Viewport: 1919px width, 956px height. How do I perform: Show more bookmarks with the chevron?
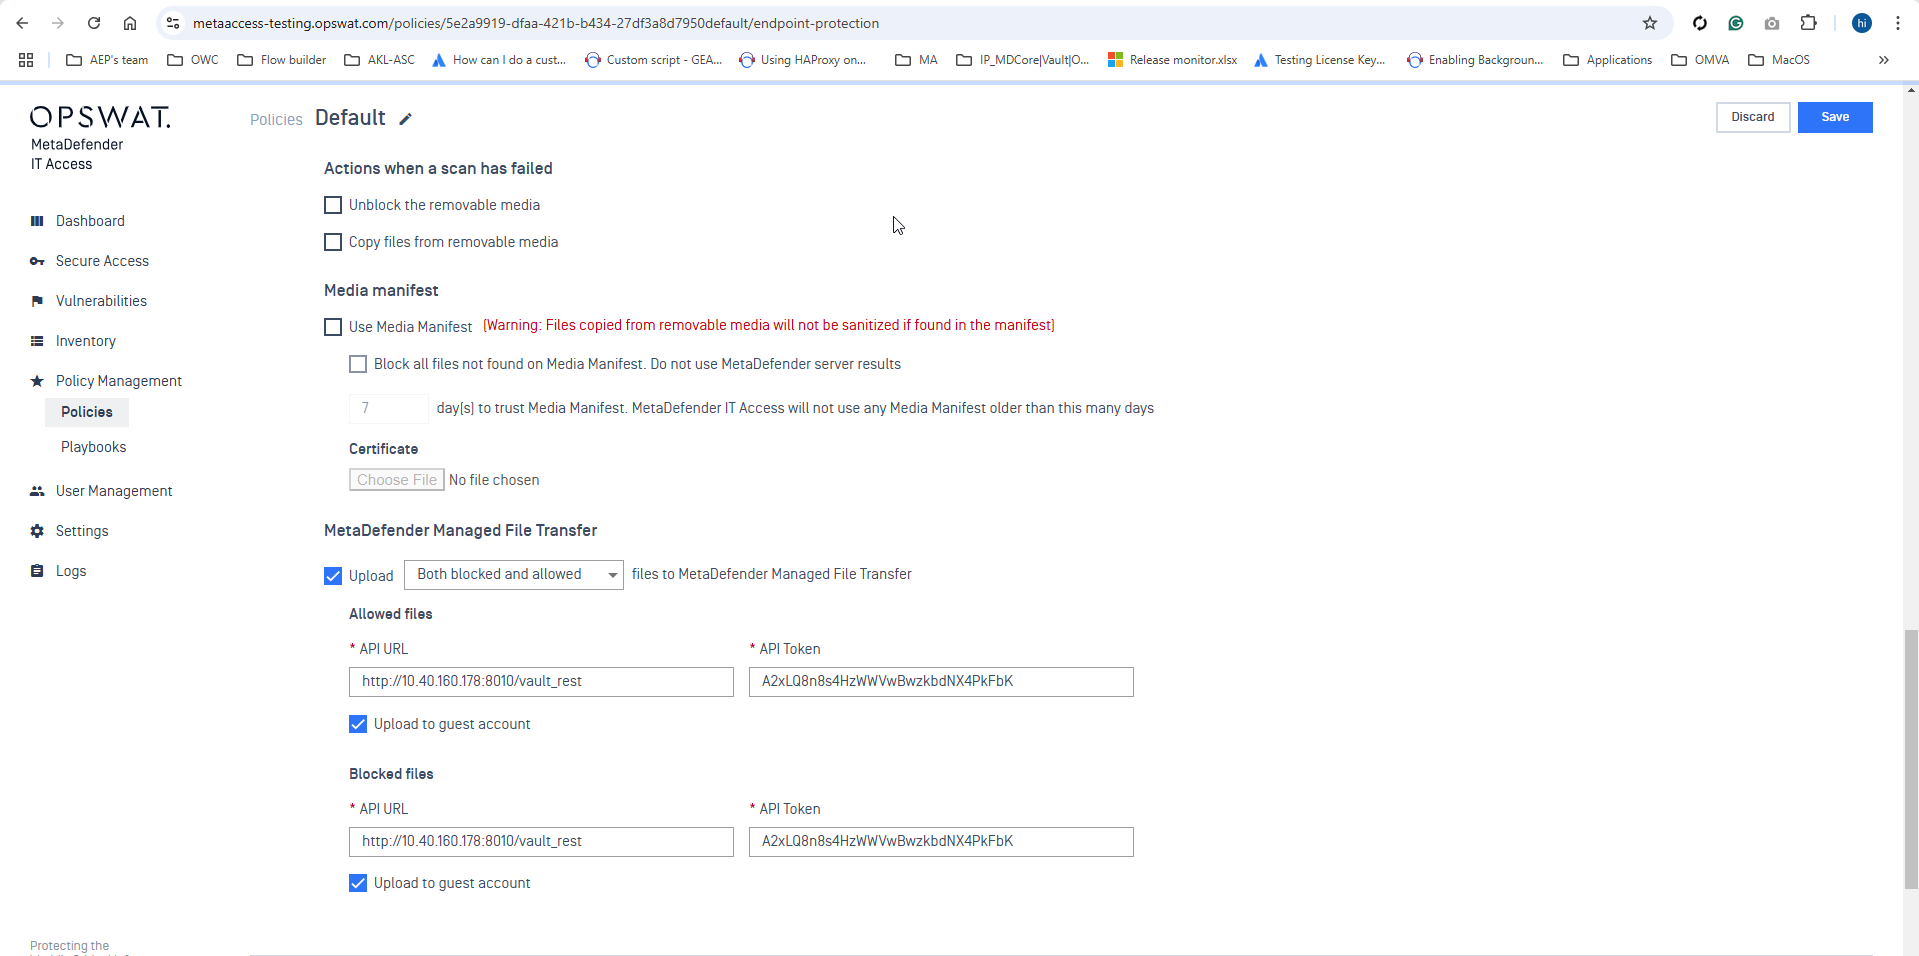click(1883, 60)
